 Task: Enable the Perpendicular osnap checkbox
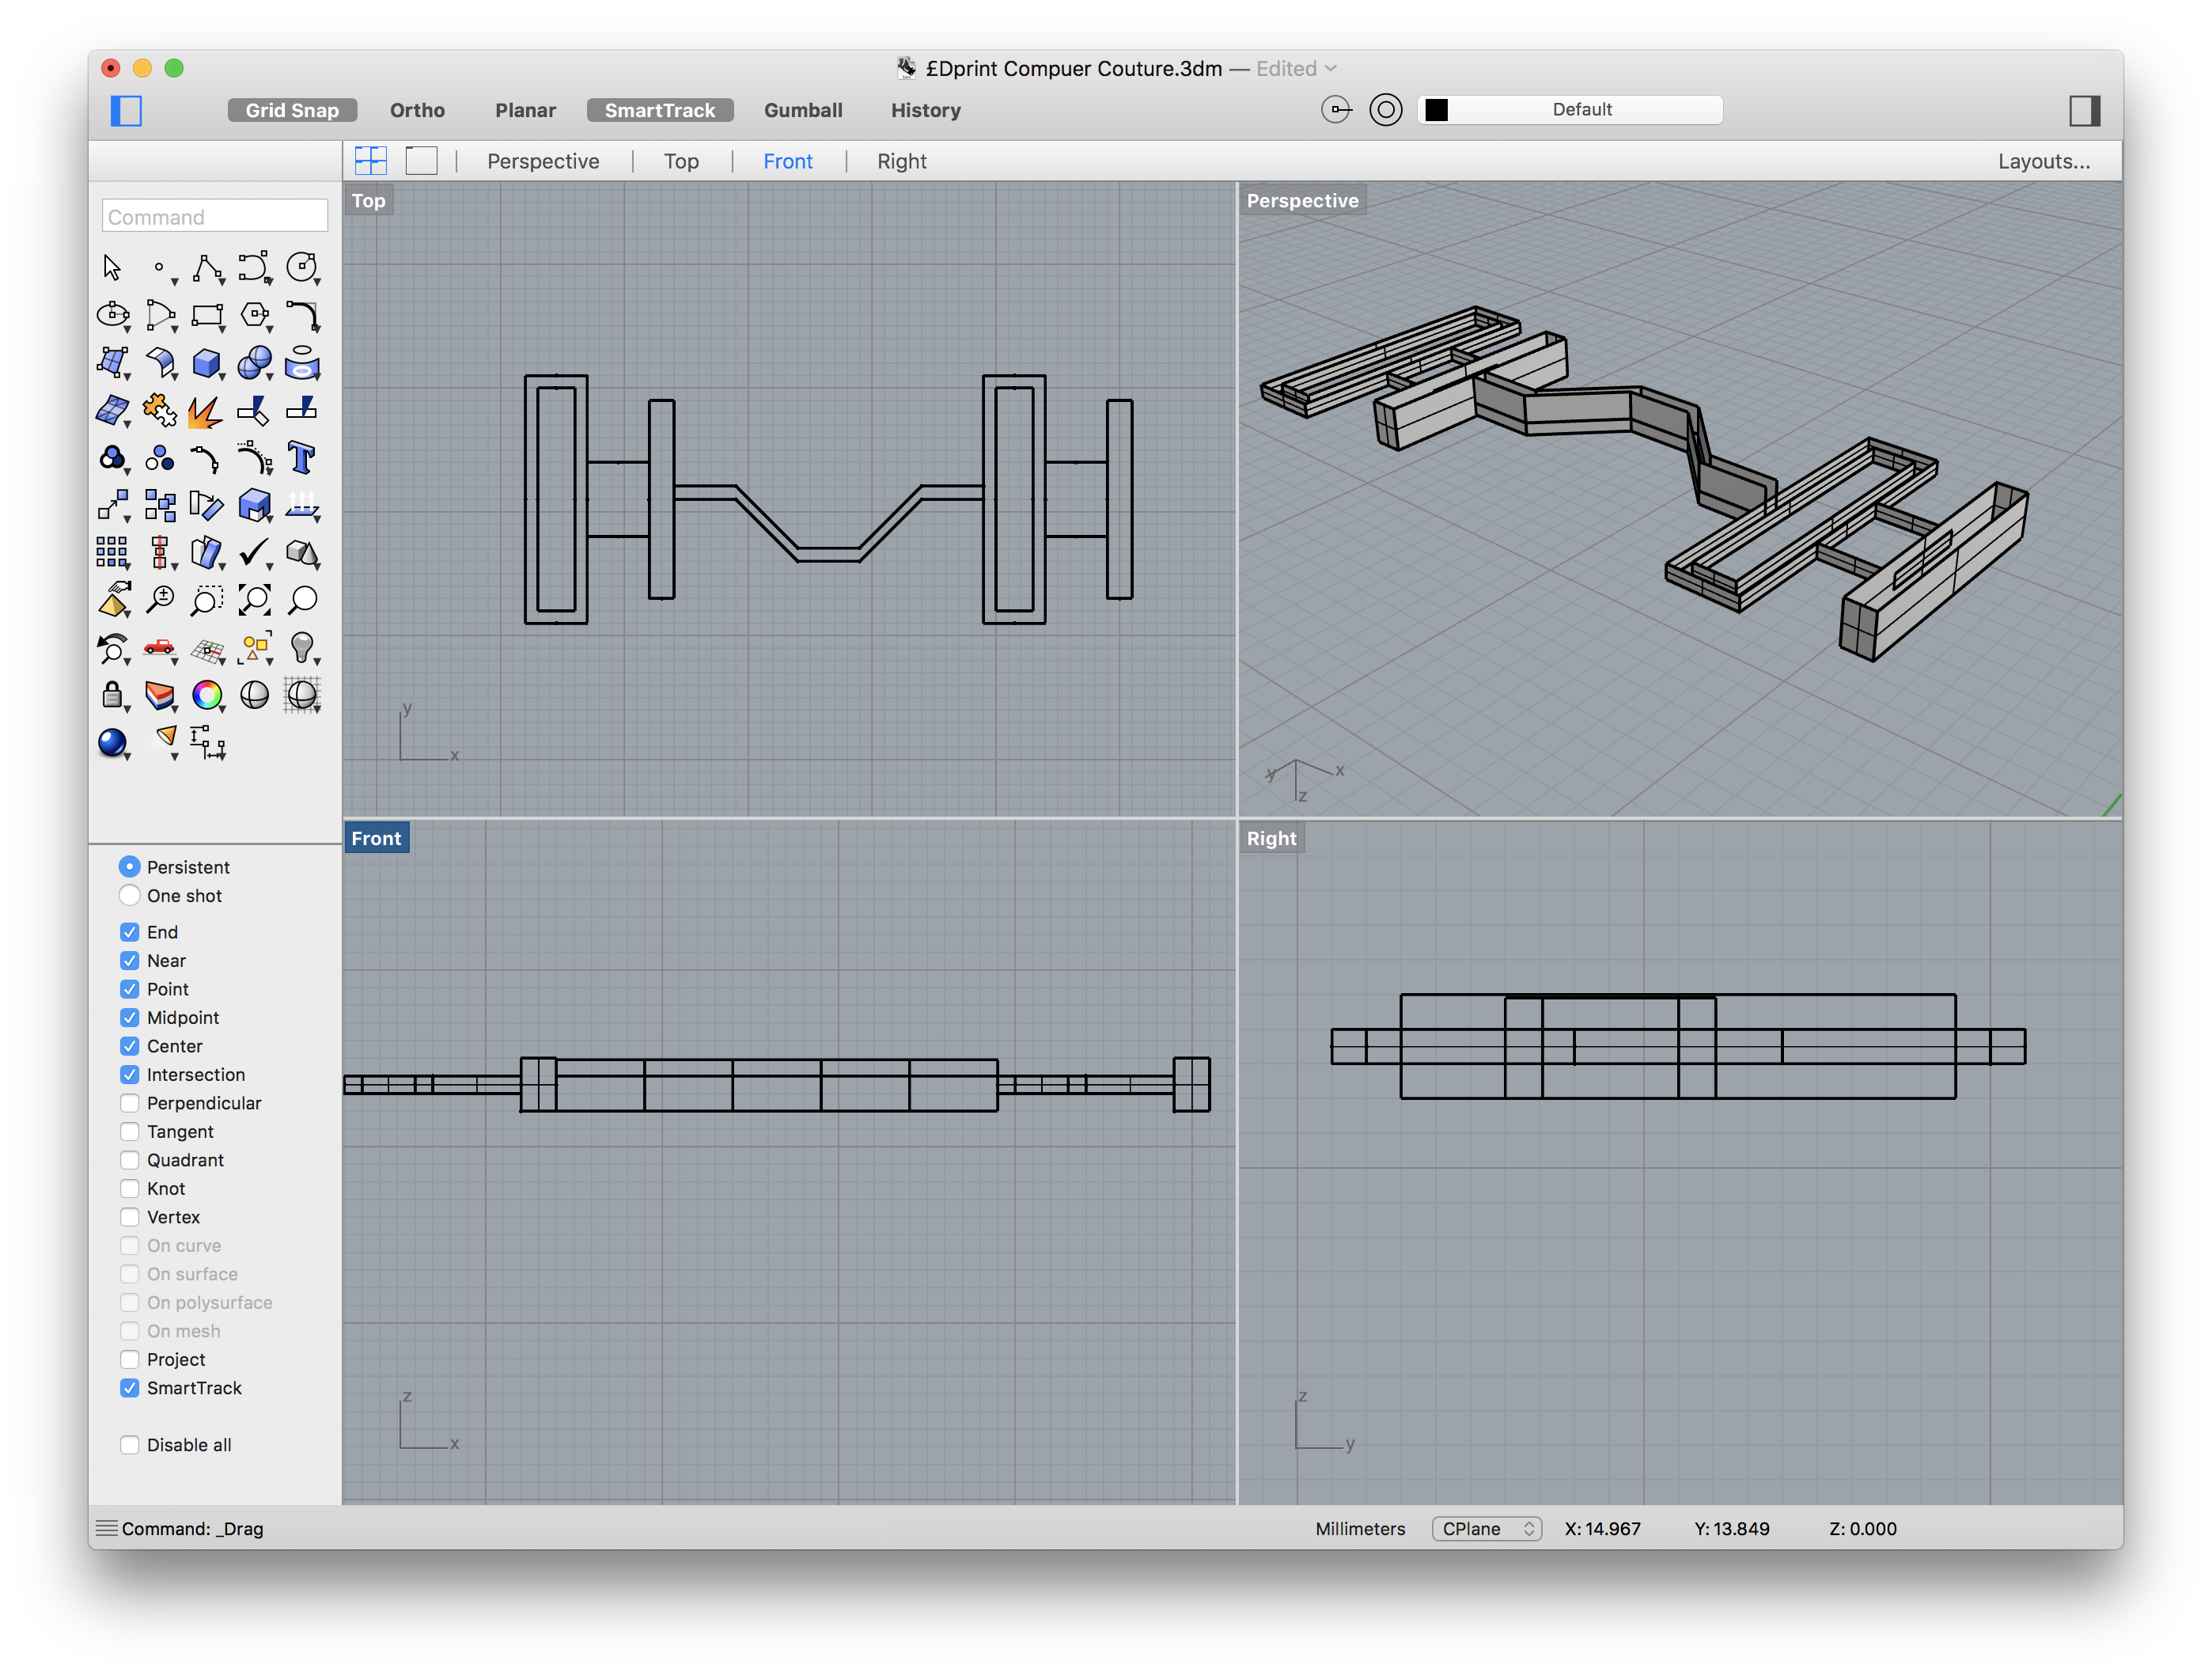130,1103
